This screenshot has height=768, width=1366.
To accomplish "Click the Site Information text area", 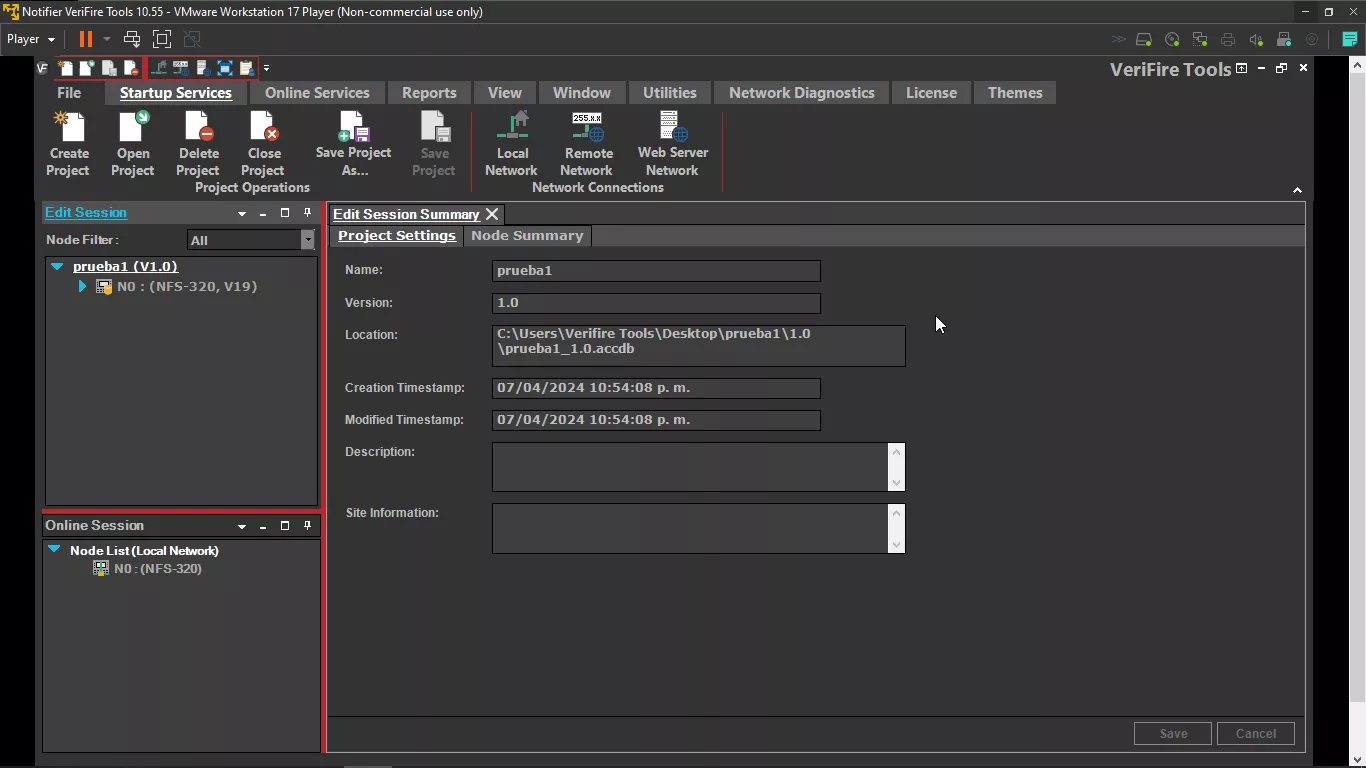I will [x=690, y=528].
